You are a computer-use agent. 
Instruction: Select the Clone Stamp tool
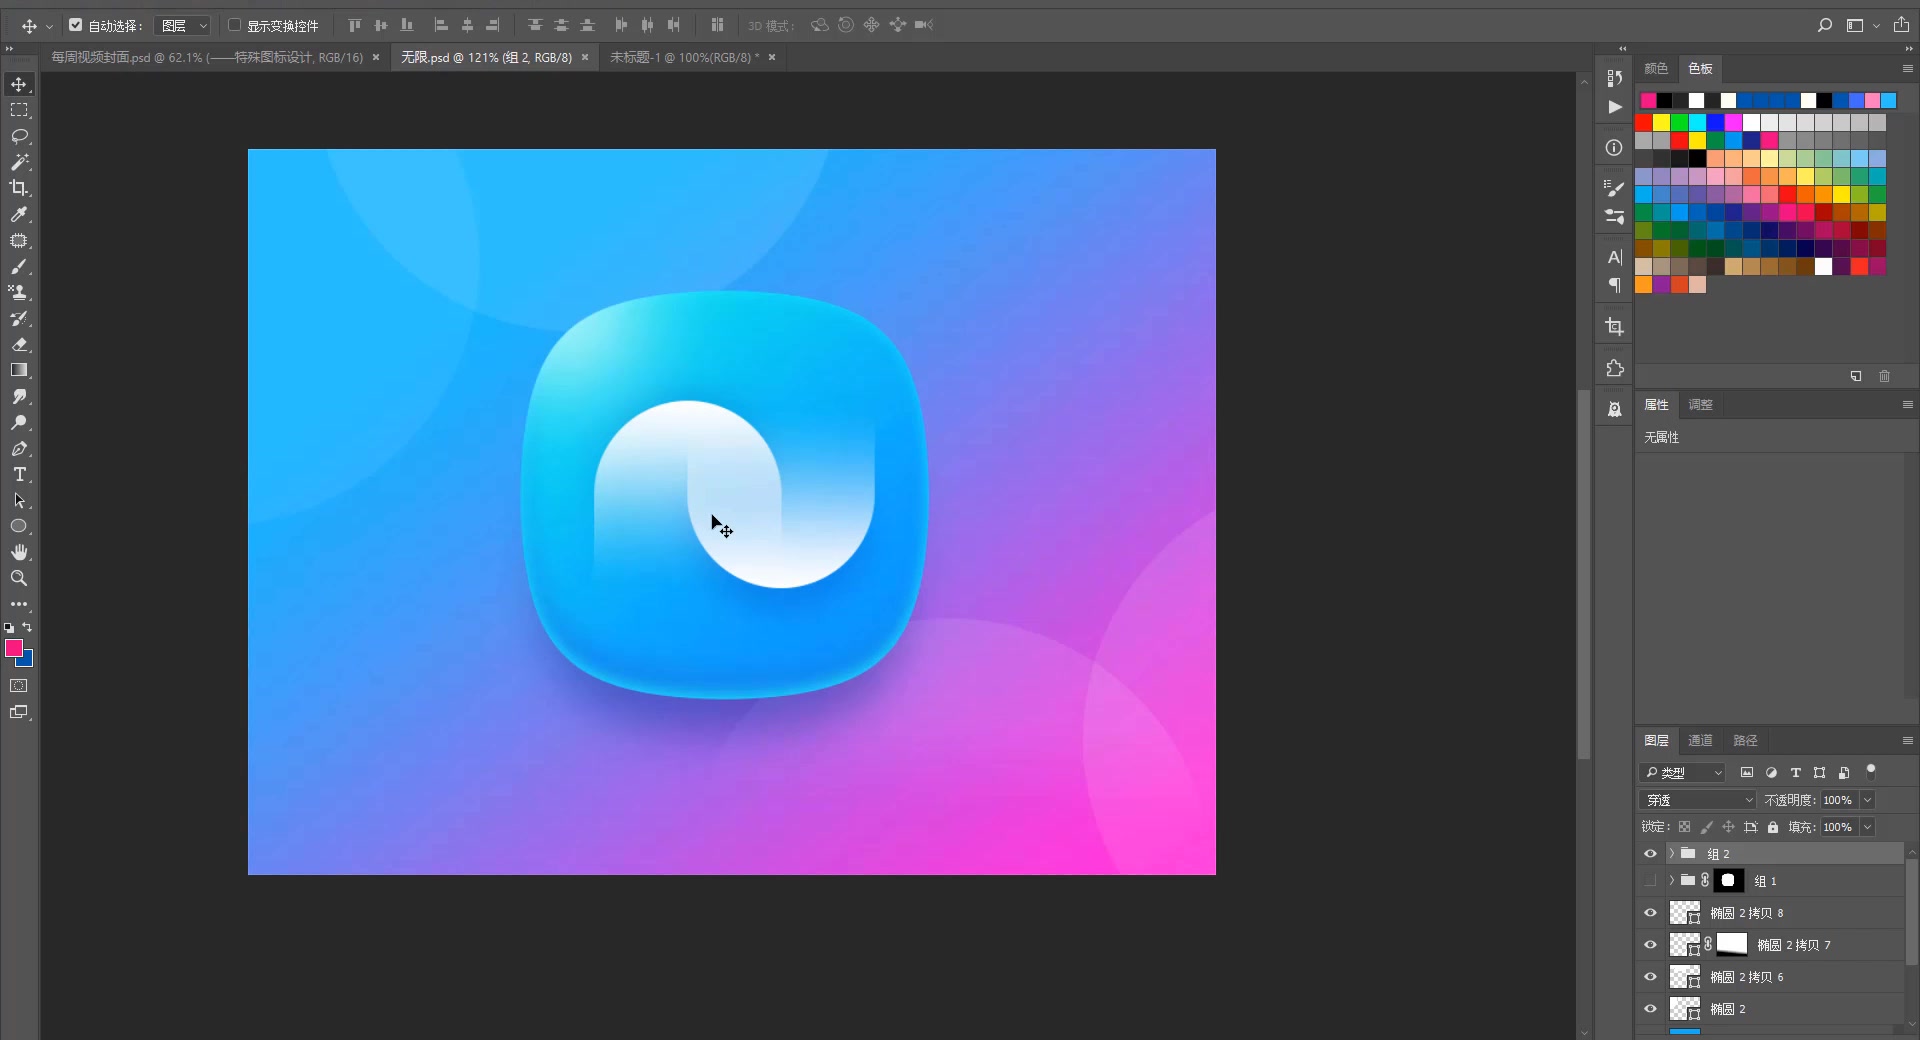tap(19, 292)
